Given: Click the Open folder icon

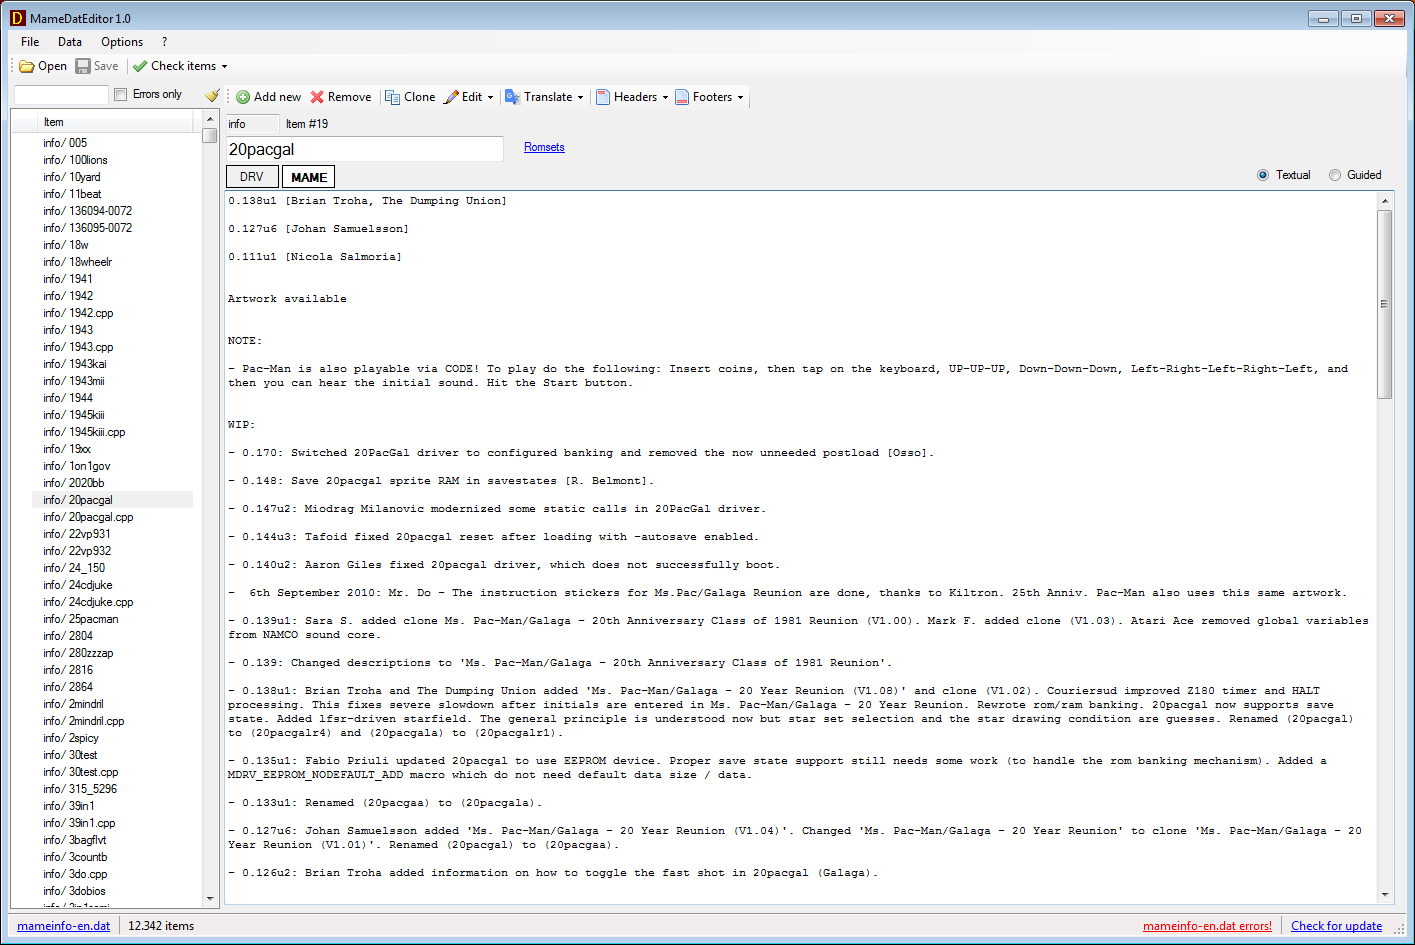Looking at the screenshot, I should 27,67.
